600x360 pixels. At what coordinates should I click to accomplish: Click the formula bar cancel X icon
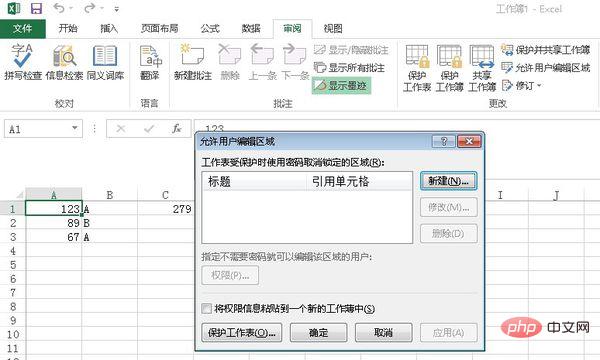coord(121,129)
